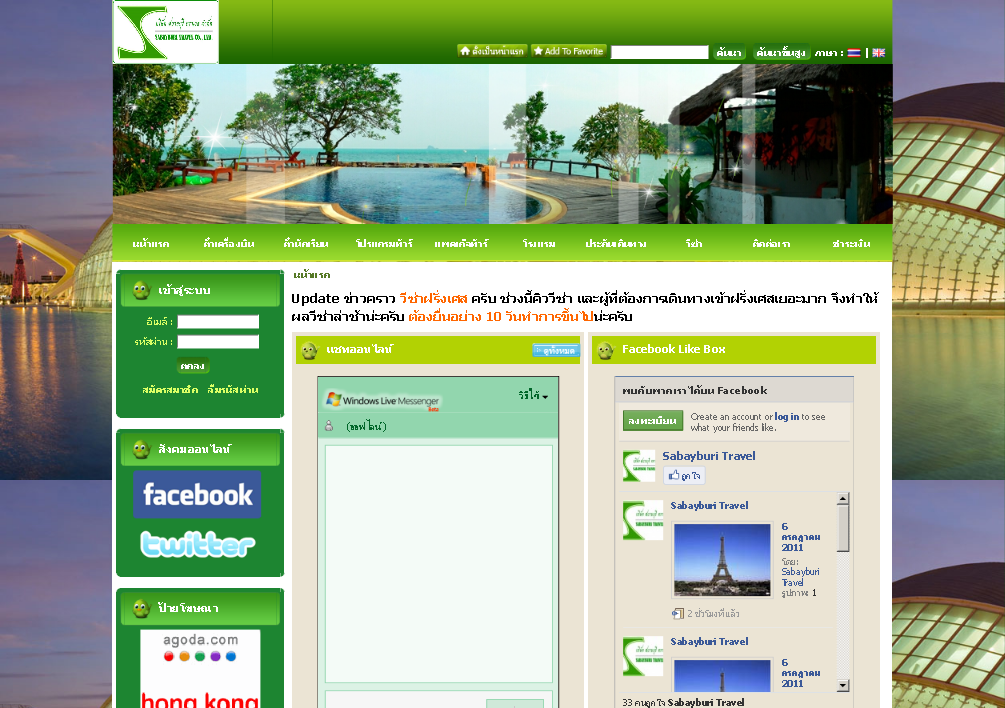
Task: Click the second post's Sabayburi avatar thumbnail
Action: [x=643, y=656]
